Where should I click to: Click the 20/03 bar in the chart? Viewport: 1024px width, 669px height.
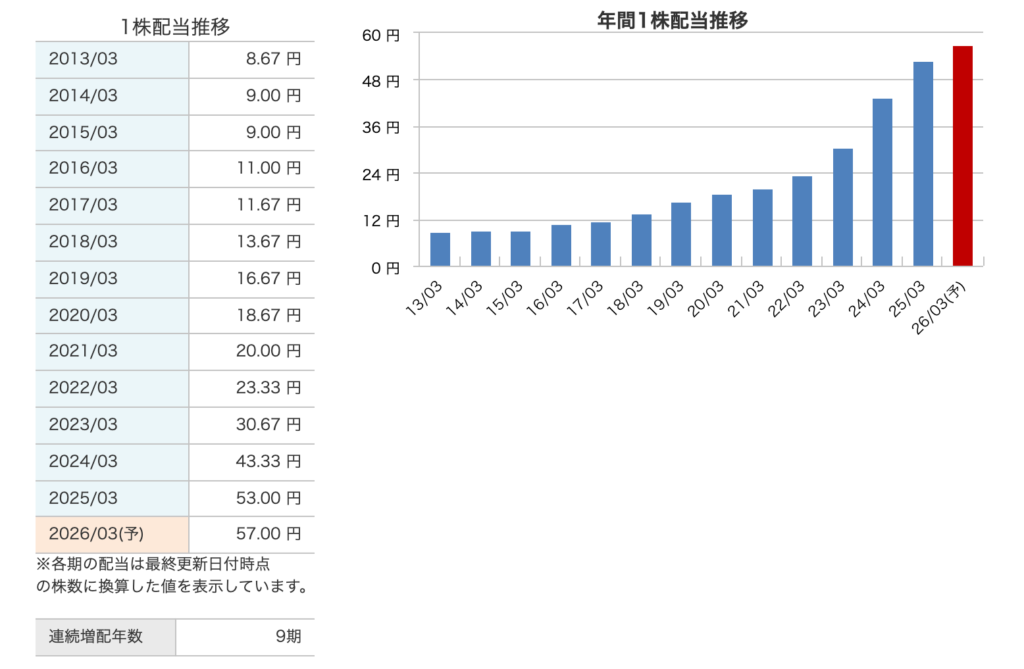coord(721,230)
